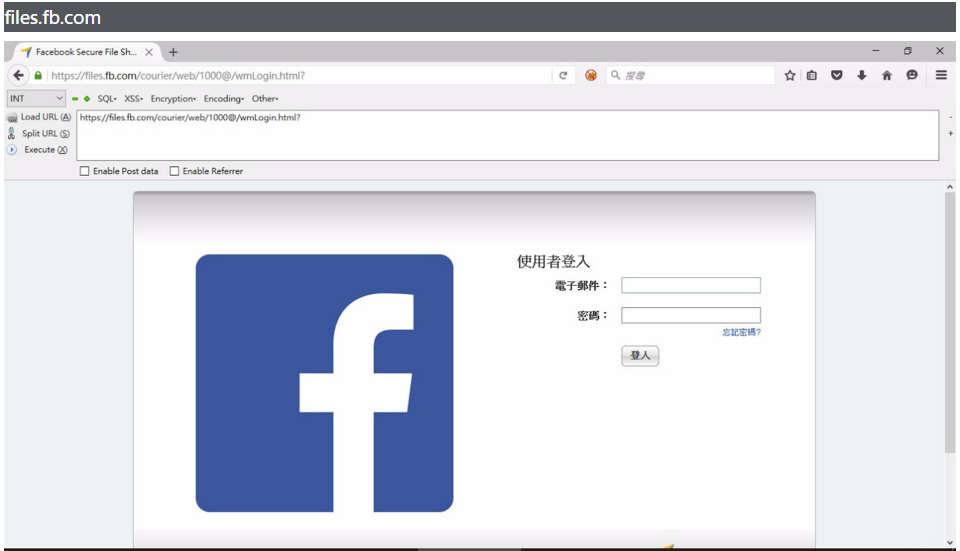Click the orange blocked-script extension icon
The height and width of the screenshot is (551, 960).
[591, 75]
